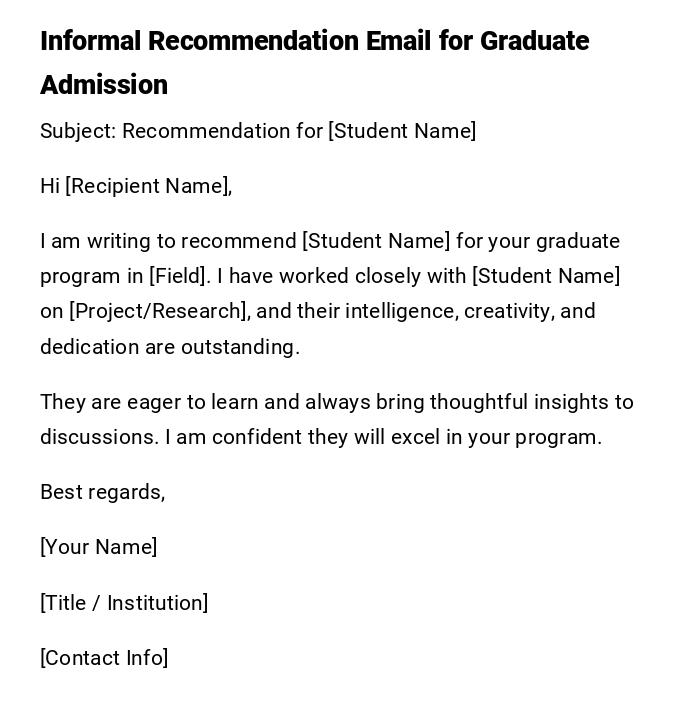Click the [Contact Info] placeholder
This screenshot has width=700, height=720.
[x=104, y=658]
